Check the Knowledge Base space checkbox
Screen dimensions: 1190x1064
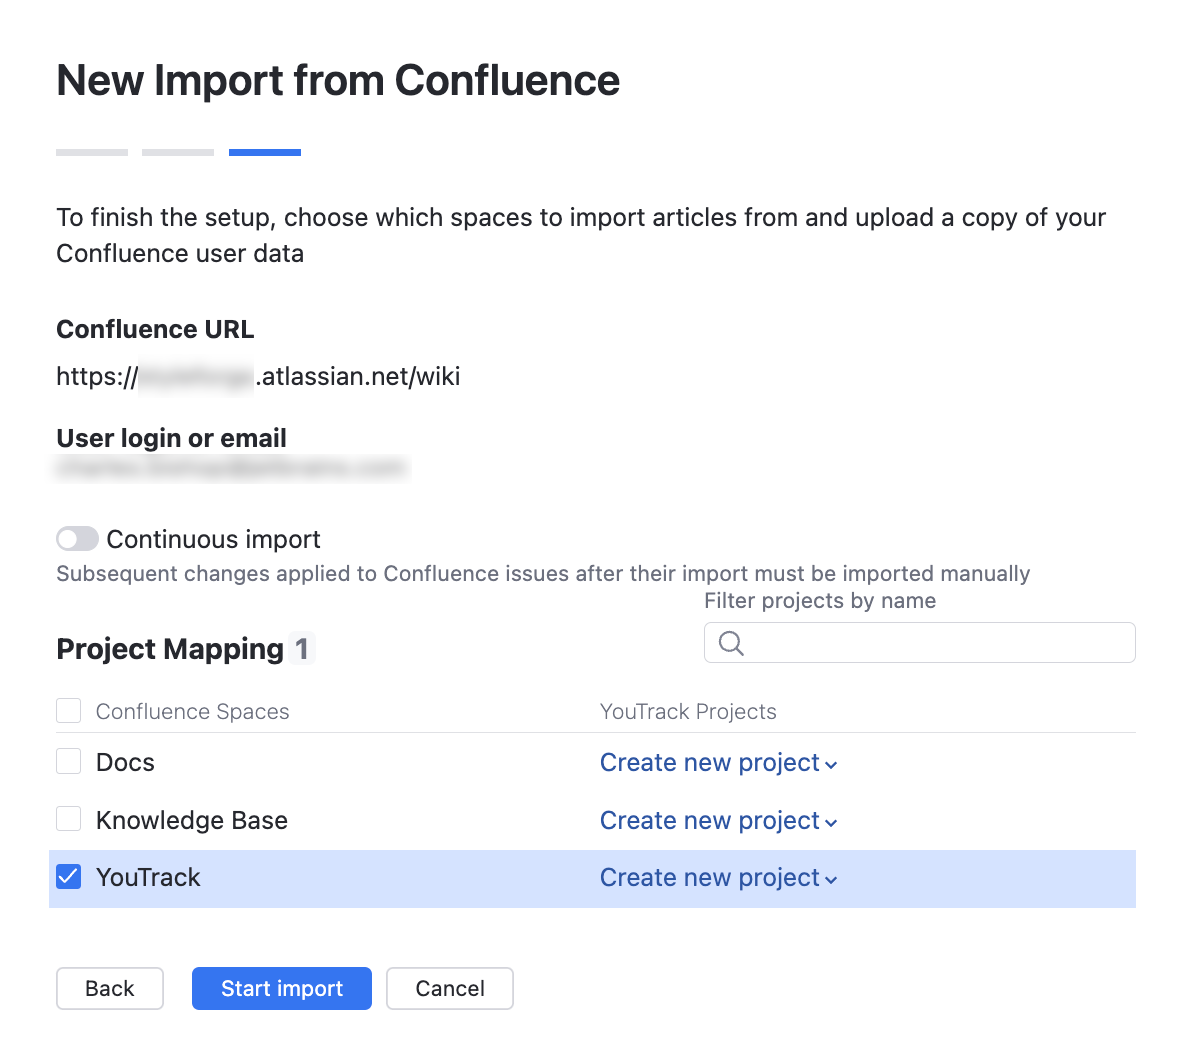tap(68, 818)
